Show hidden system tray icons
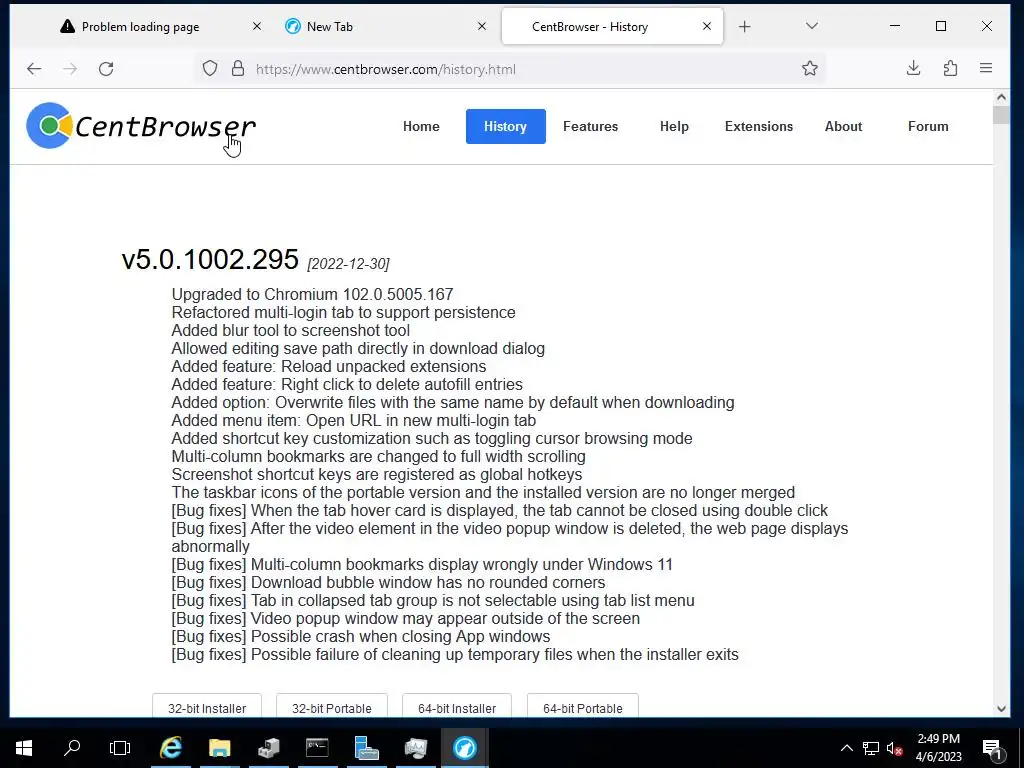Viewport: 1024px width, 768px height. coord(846,748)
